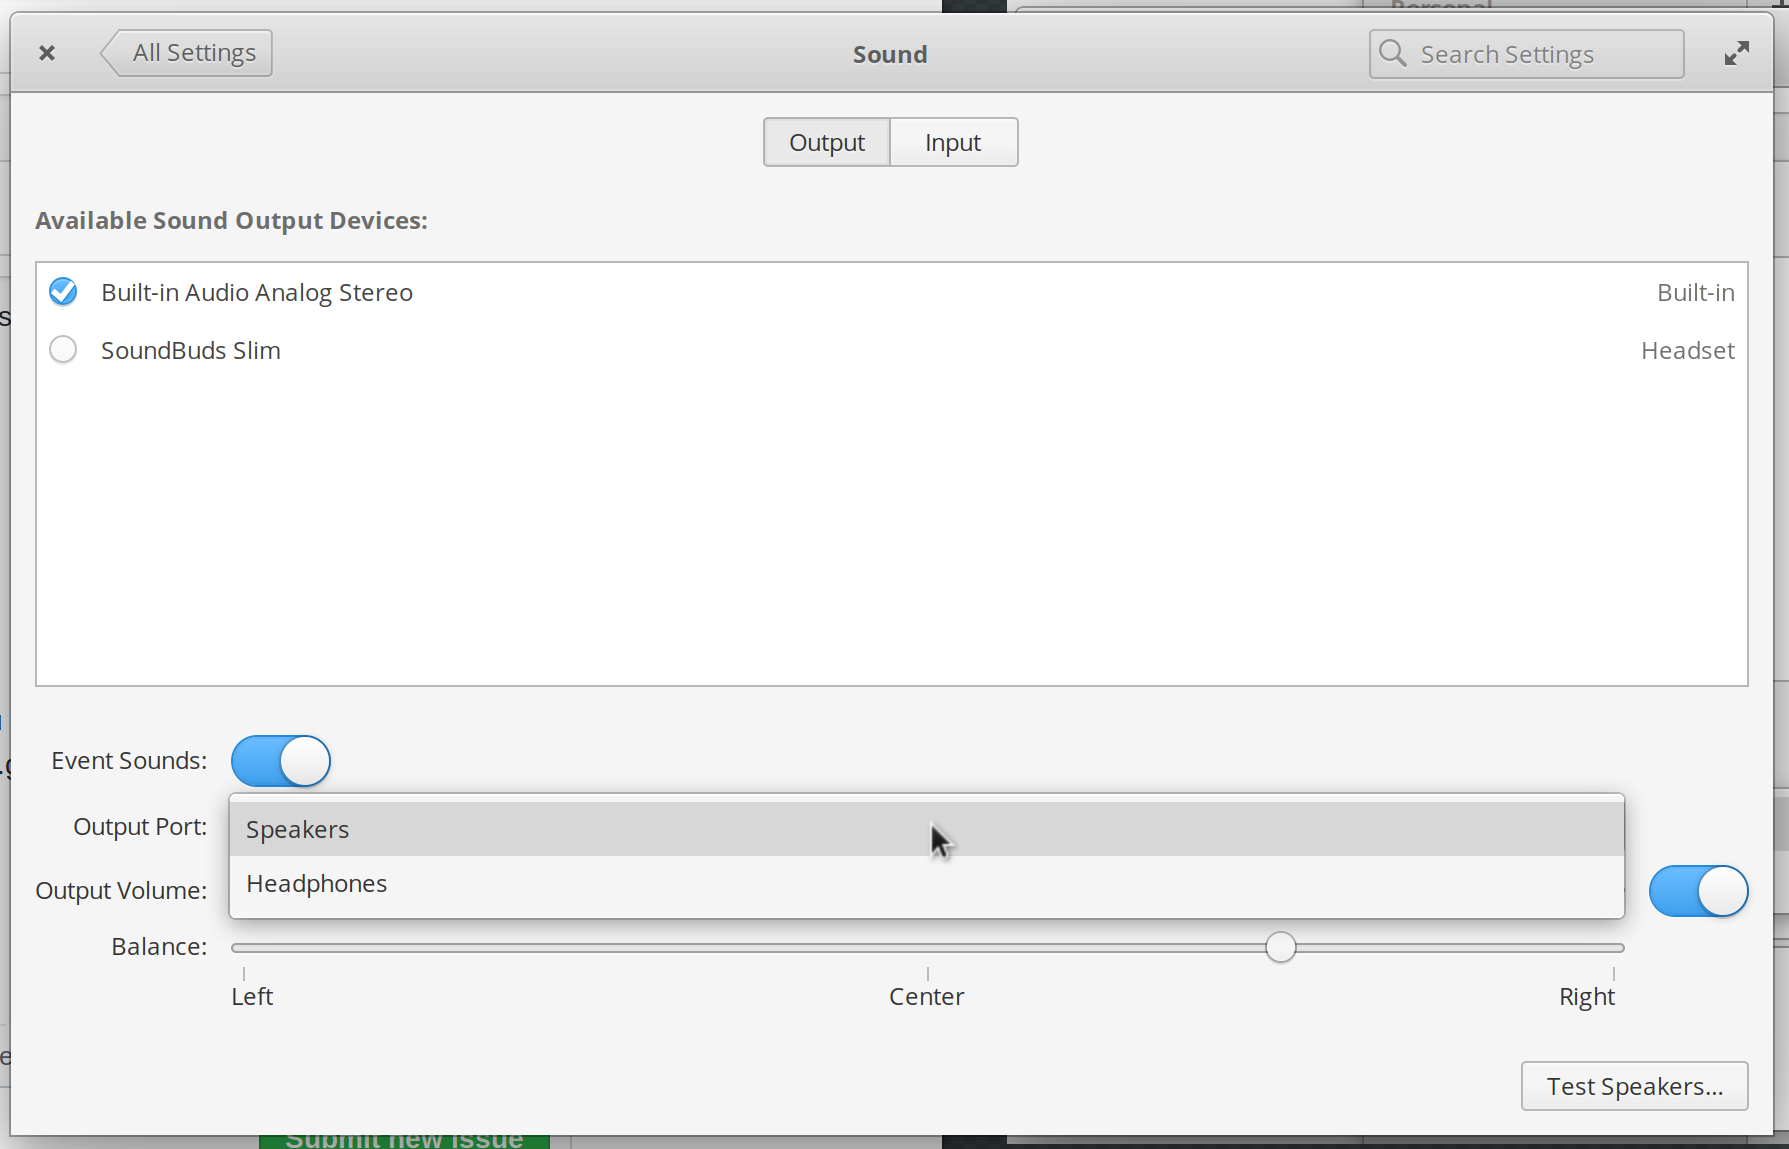Select Built-in Audio Analog Stereo as output device
The image size is (1789, 1149).
pos(257,292)
